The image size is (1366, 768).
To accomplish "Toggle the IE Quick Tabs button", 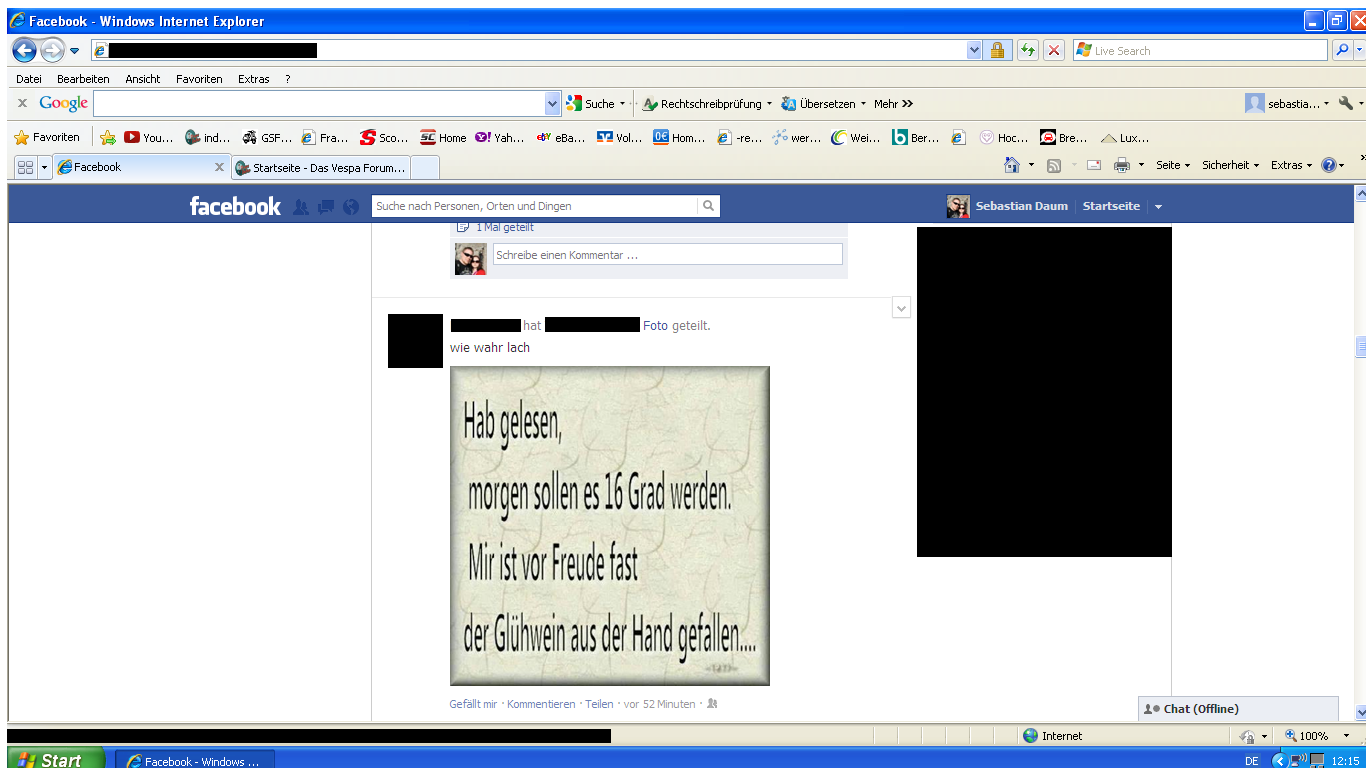I will click(26, 167).
